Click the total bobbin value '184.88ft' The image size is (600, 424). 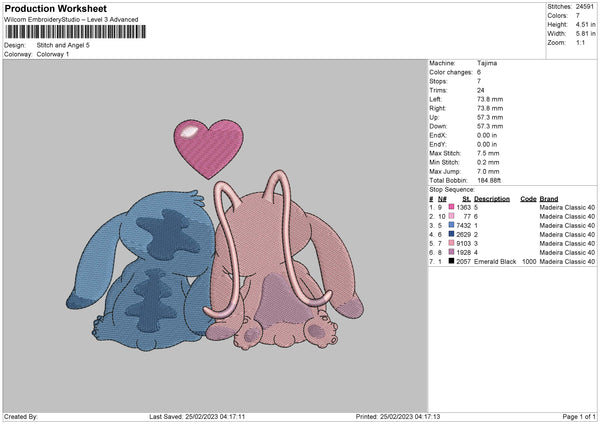click(x=489, y=180)
